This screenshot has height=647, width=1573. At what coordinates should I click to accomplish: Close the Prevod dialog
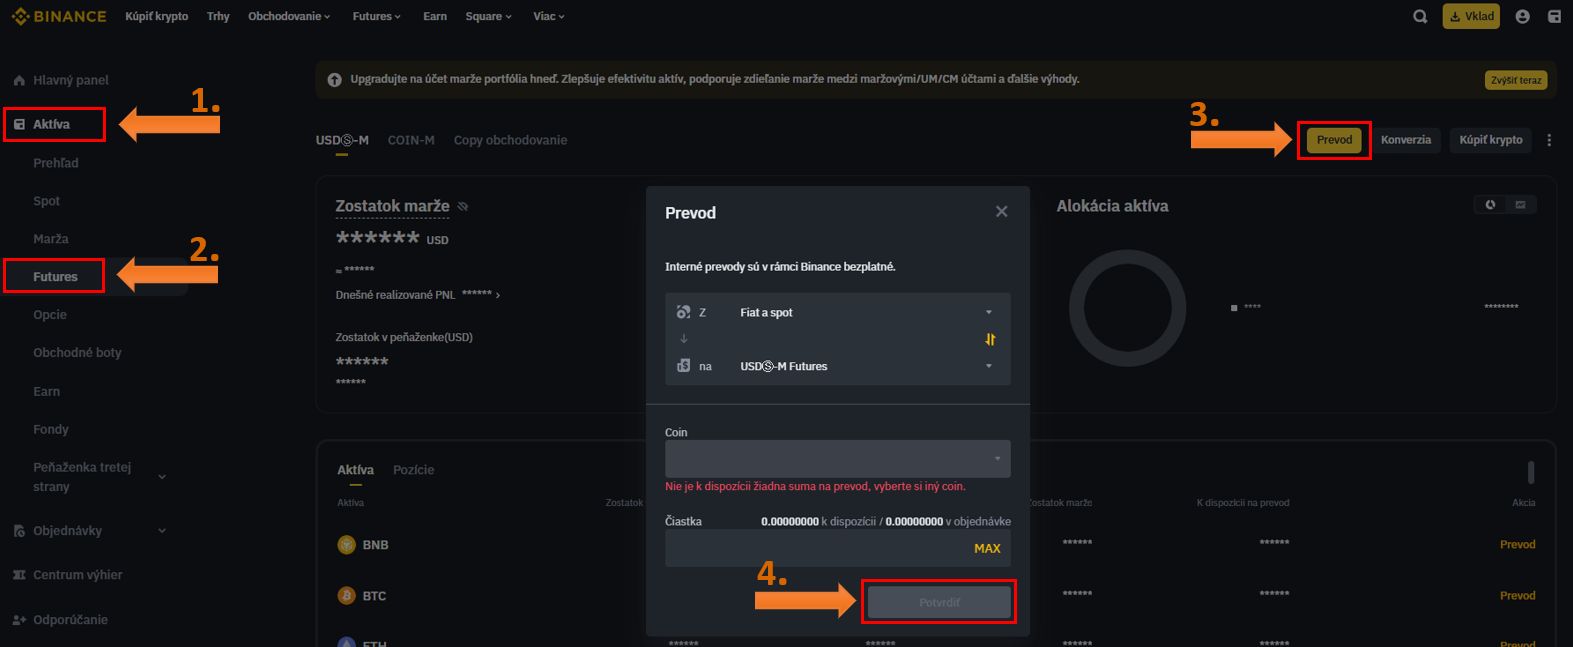(1001, 212)
